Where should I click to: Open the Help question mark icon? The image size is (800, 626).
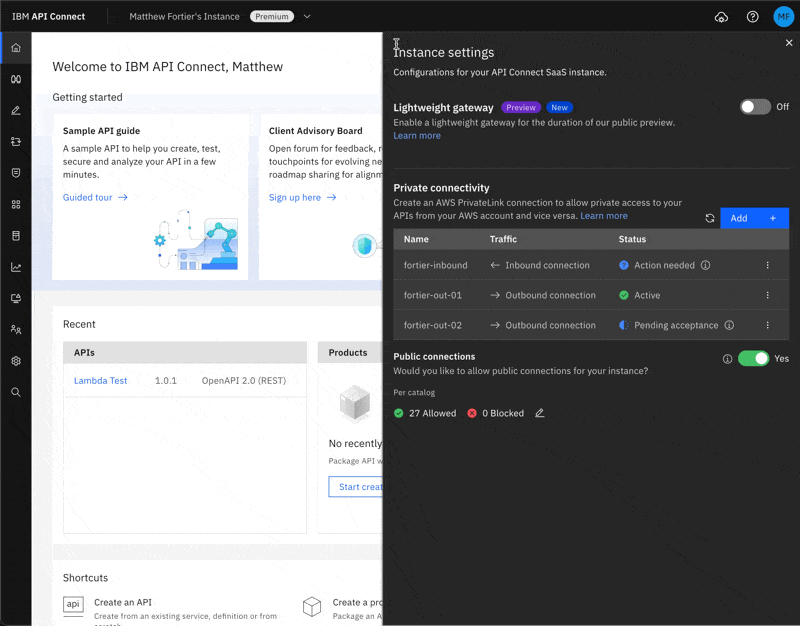click(753, 17)
